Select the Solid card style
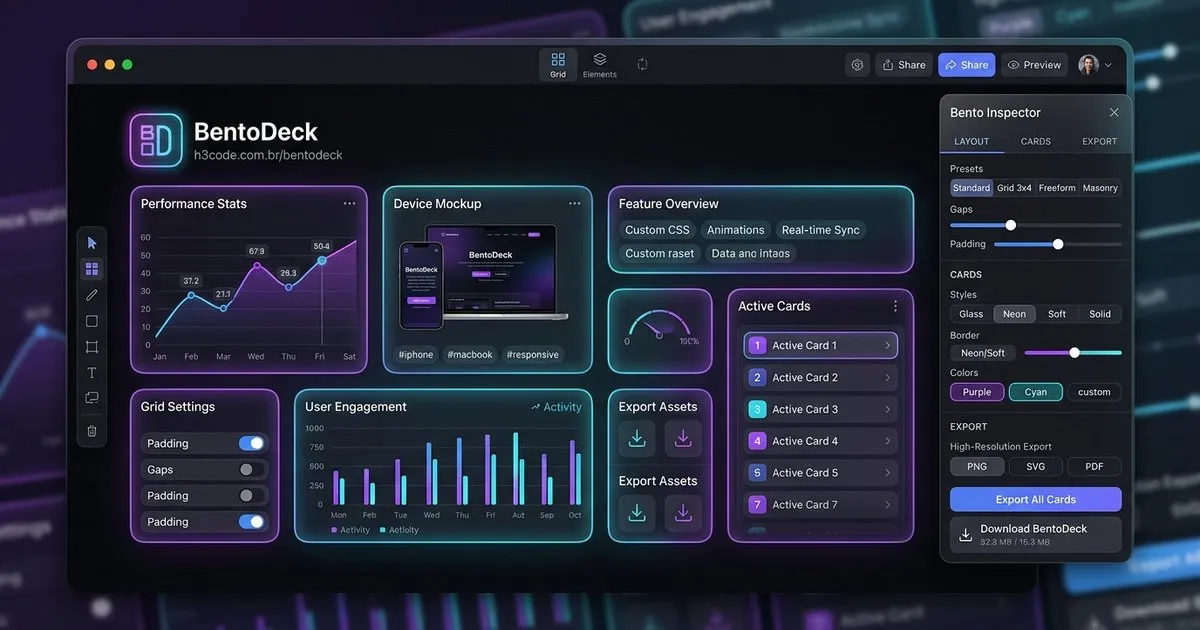 click(1100, 314)
